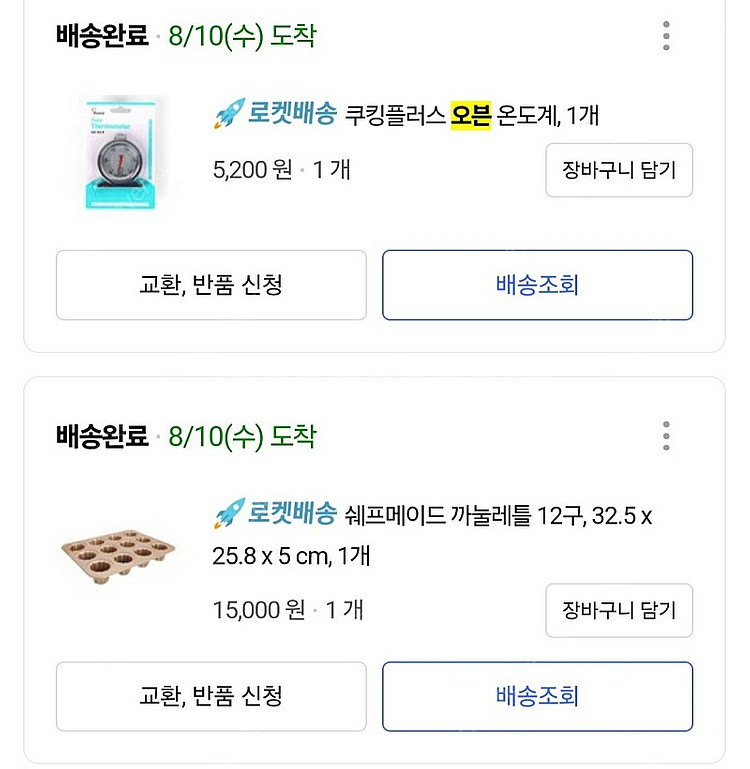
Task: Click the rocket icon beside 쿠킹플러스 오븐 온도계
Action: pyautogui.click(x=229, y=114)
